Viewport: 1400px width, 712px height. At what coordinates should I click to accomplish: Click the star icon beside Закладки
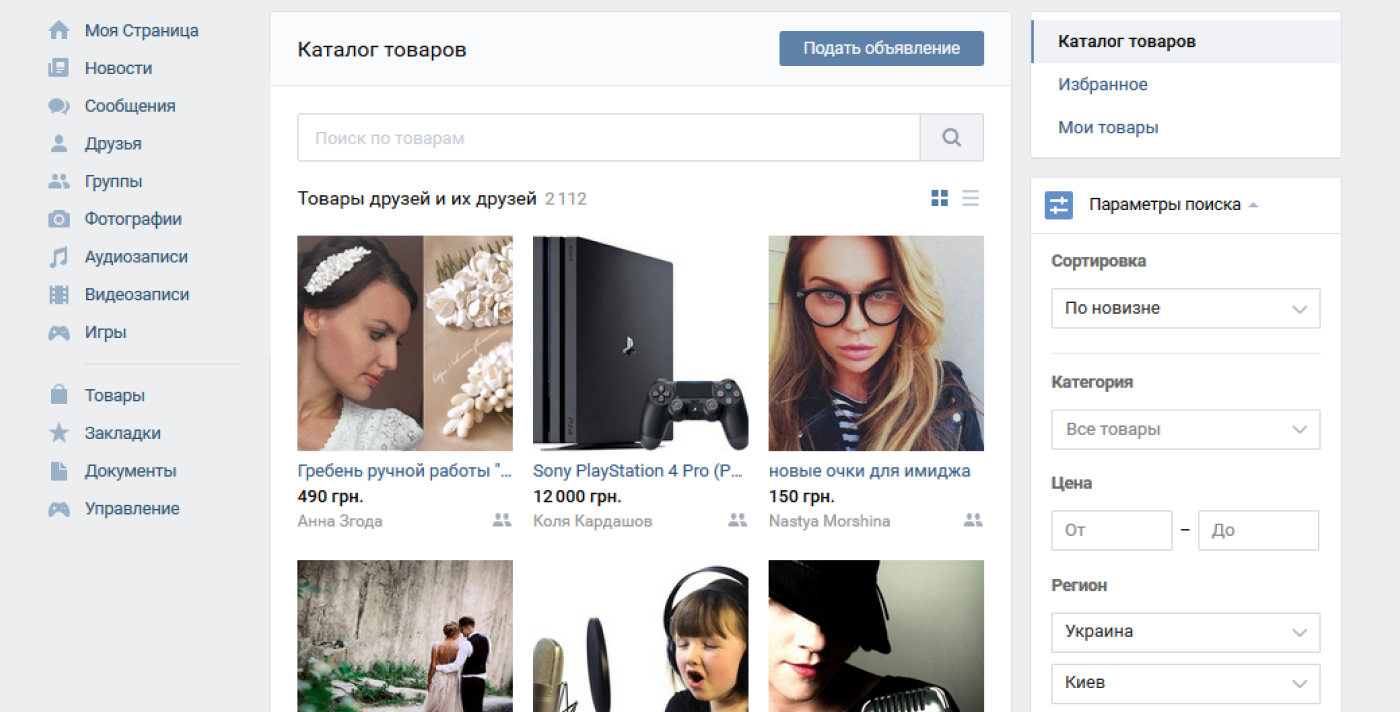coord(59,433)
